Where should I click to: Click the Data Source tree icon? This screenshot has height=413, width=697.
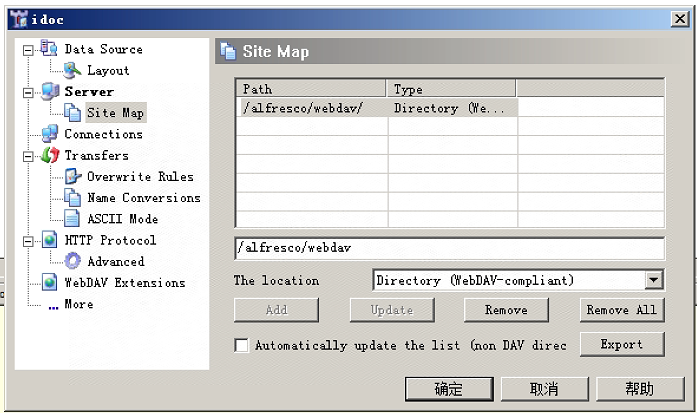coord(49,49)
